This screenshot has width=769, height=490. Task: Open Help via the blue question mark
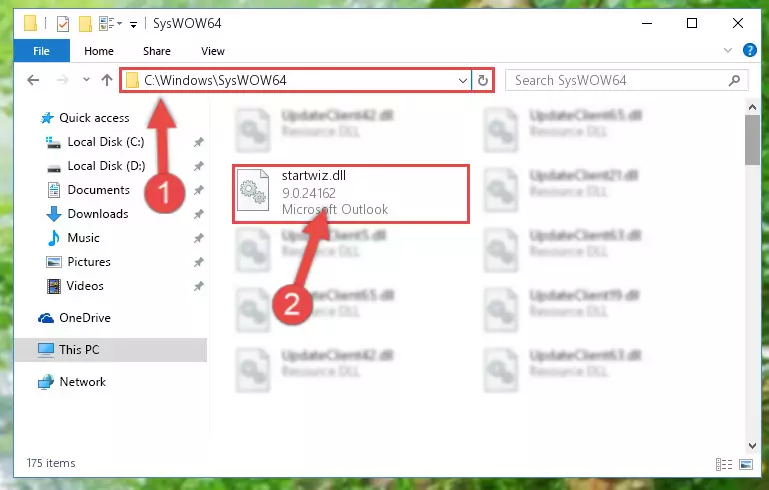tap(749, 50)
